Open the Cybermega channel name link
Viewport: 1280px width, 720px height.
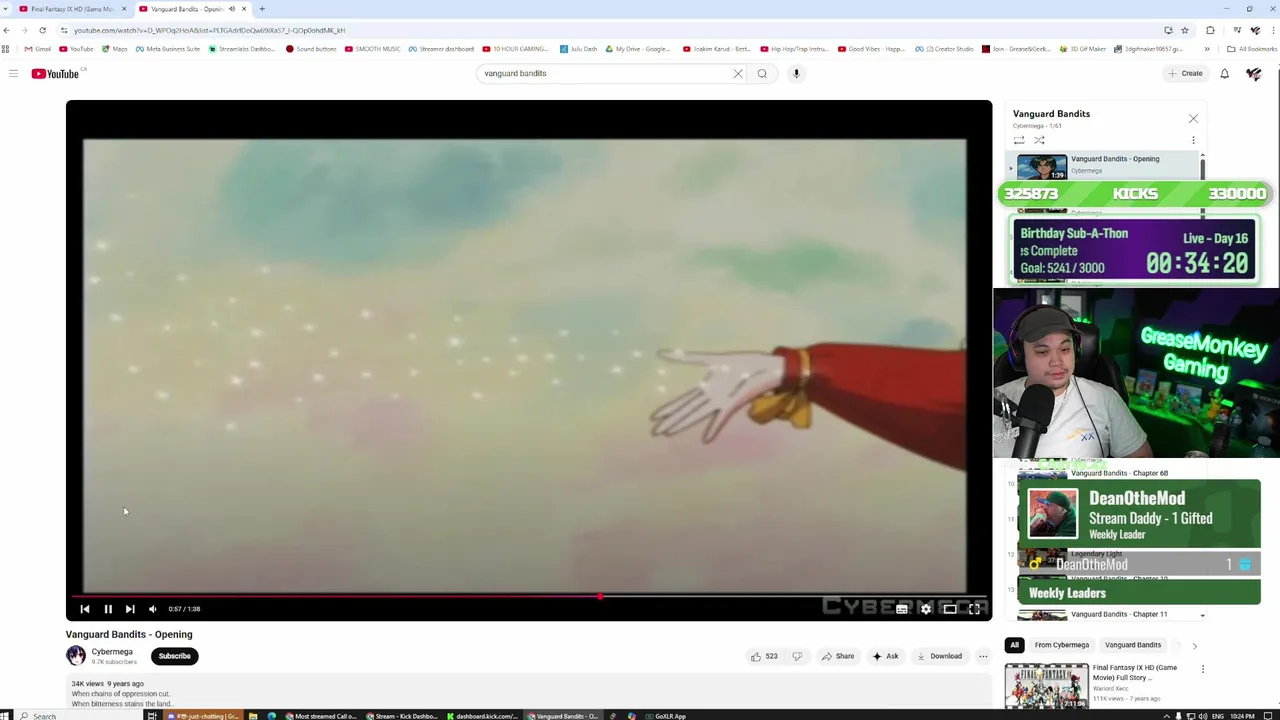pos(112,652)
